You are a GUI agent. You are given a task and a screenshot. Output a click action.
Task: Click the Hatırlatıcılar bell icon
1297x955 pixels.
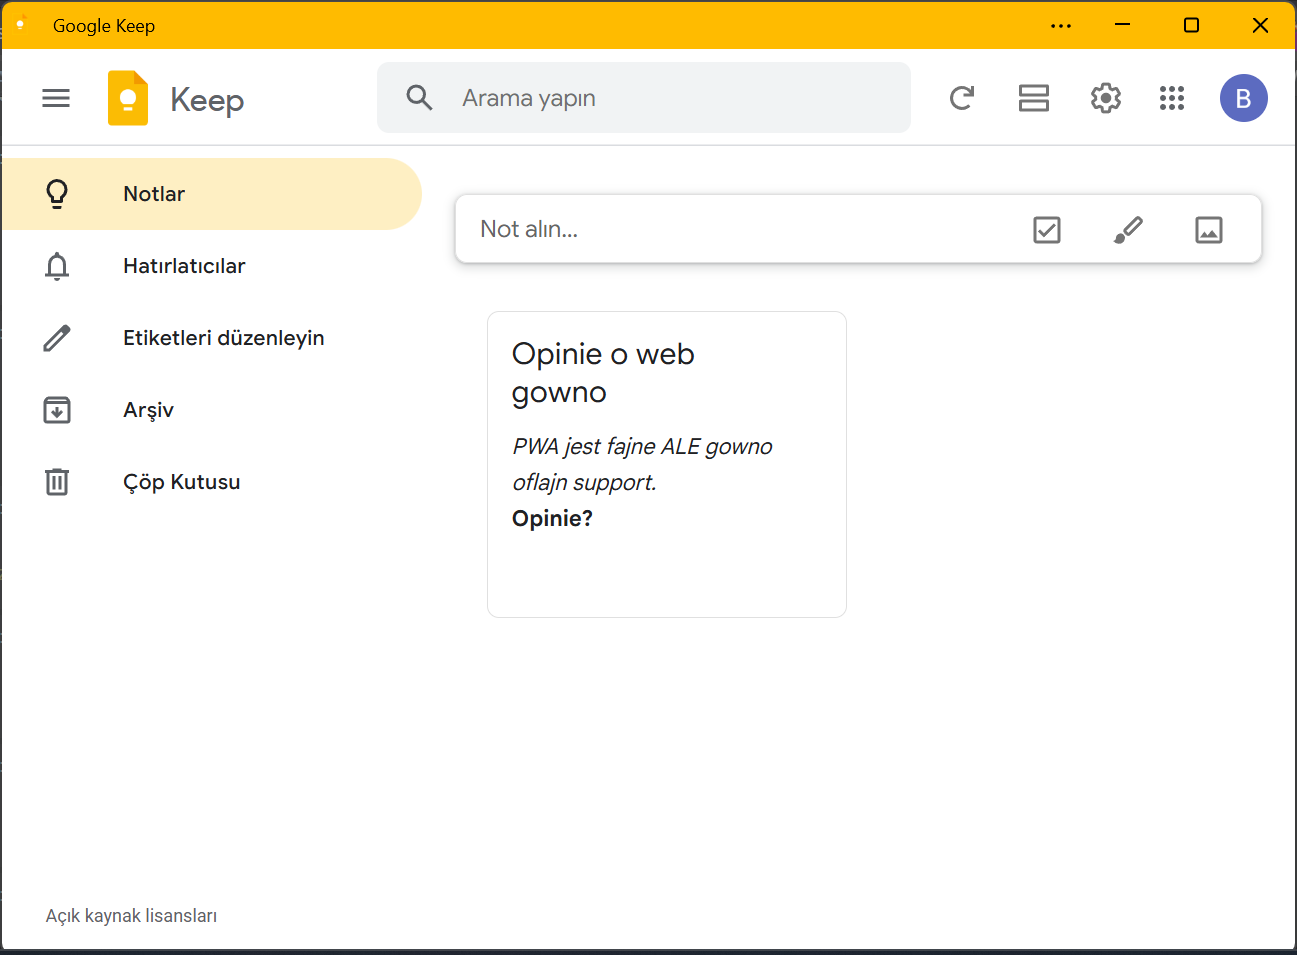tap(57, 266)
